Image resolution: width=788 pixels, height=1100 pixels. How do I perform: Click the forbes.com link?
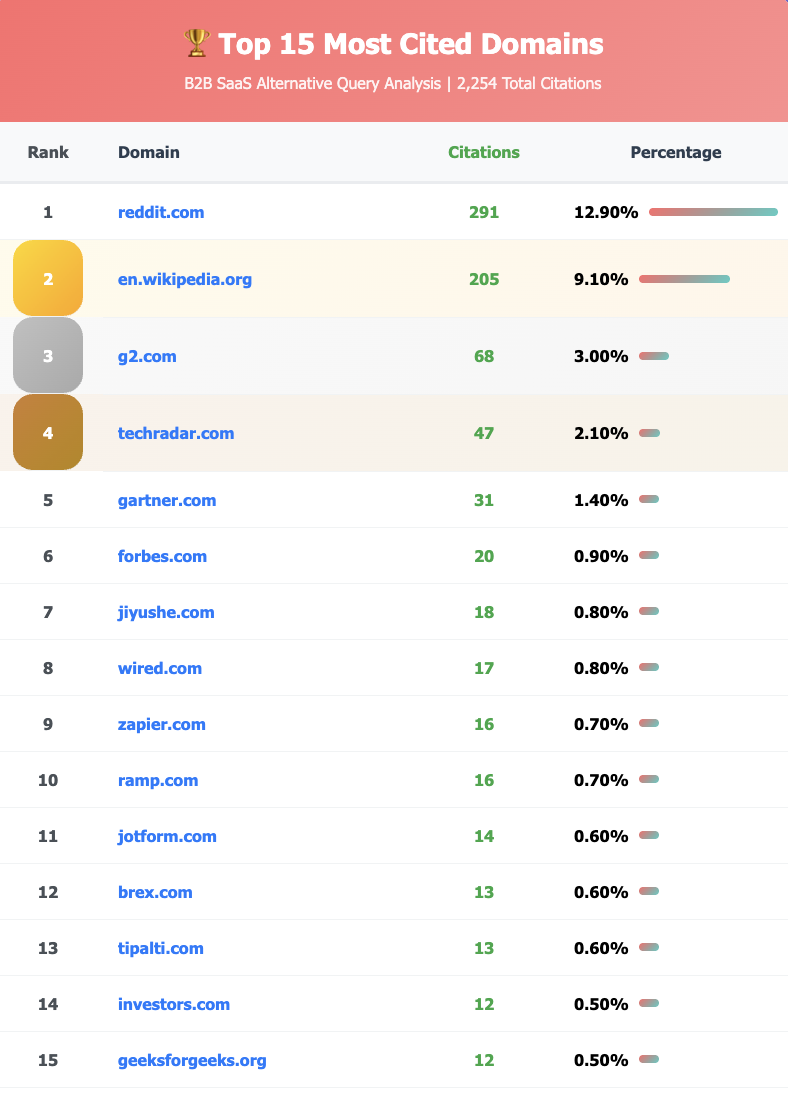[162, 556]
